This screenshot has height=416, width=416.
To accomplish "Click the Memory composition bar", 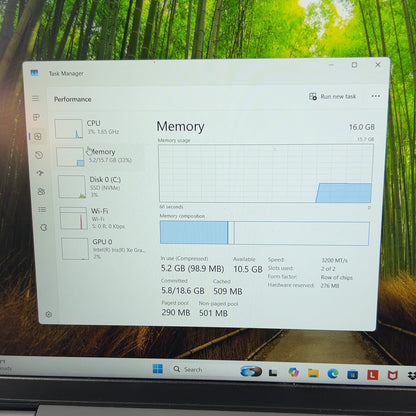I will click(265, 233).
